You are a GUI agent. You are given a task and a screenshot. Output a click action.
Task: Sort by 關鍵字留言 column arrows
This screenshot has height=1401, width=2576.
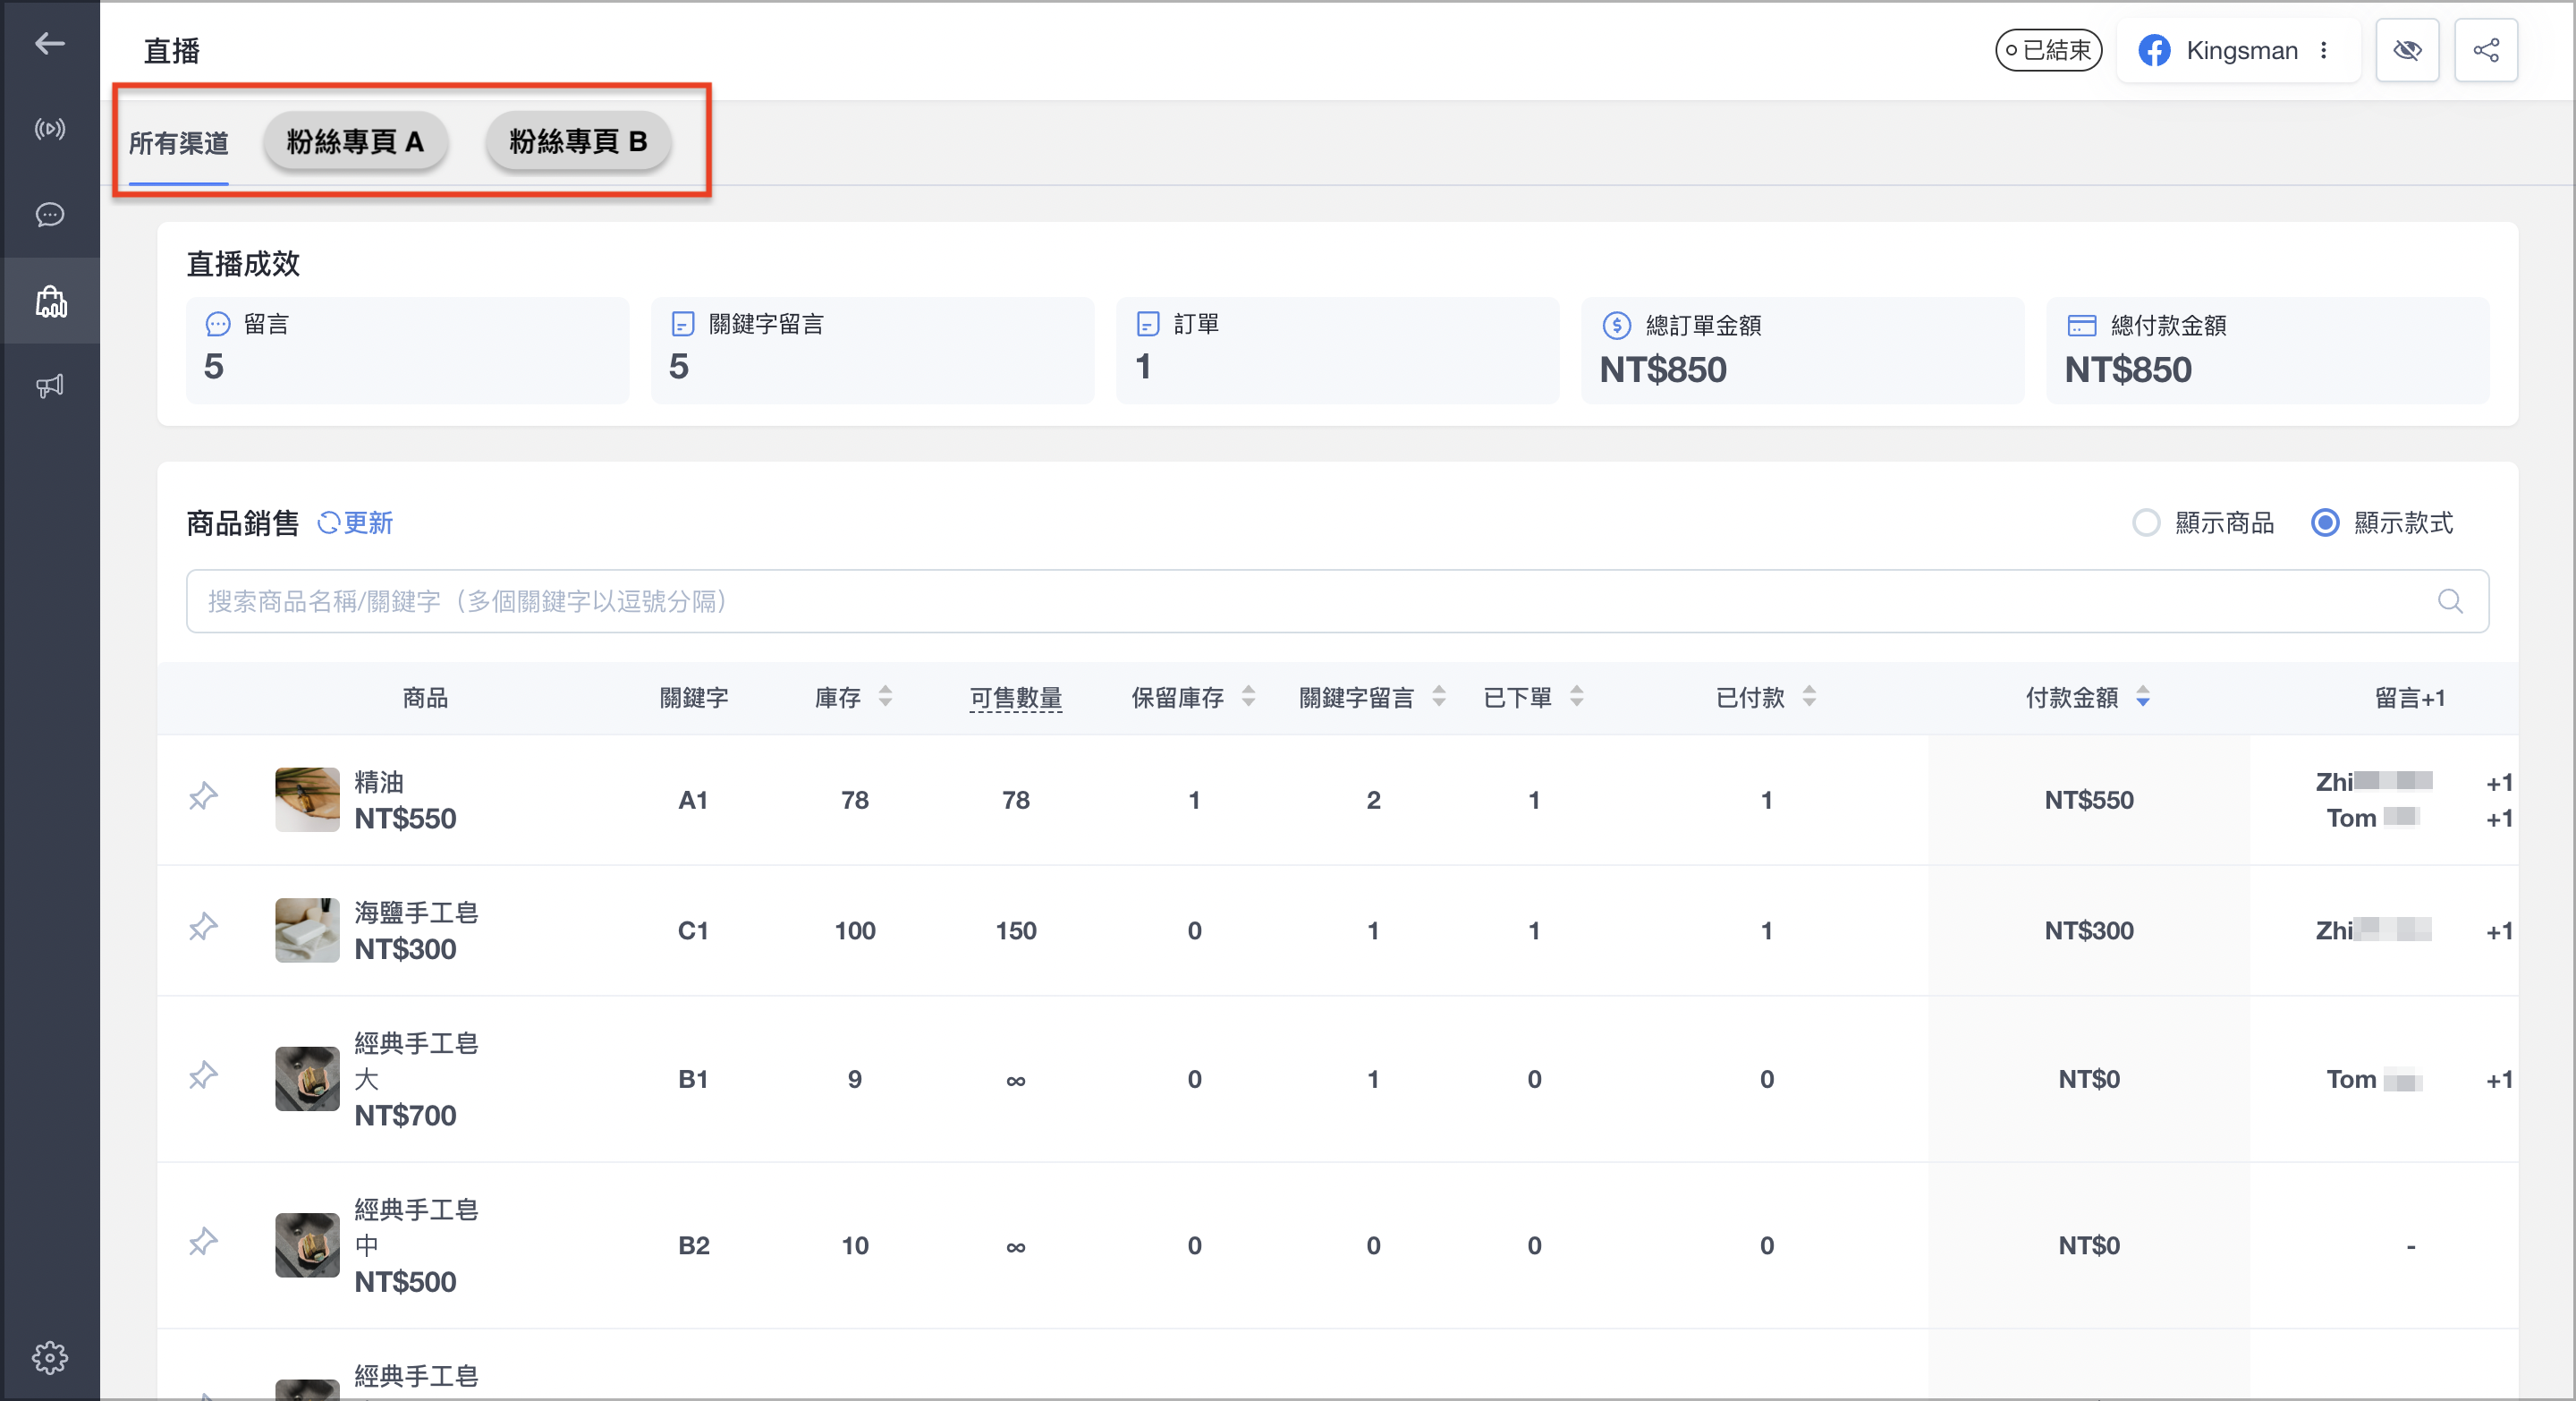click(1439, 696)
